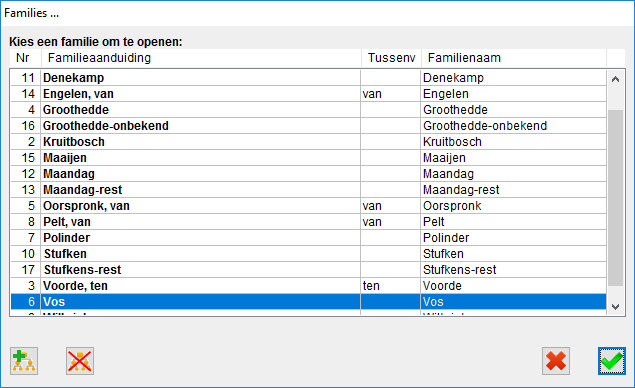Image resolution: width=635 pixels, height=388 pixels.
Task: Click the Familienaam column header
Action: coord(514,58)
